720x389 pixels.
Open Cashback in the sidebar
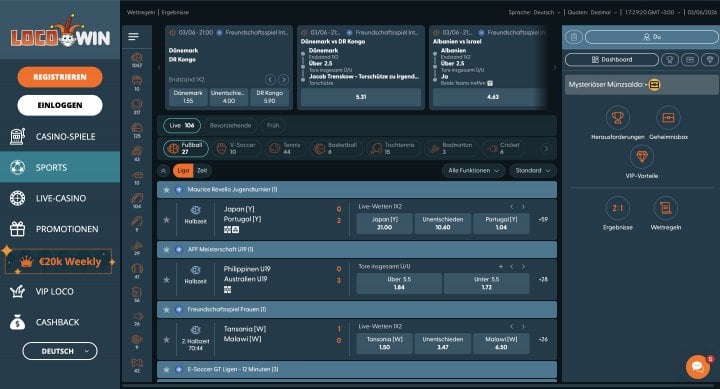[60, 322]
